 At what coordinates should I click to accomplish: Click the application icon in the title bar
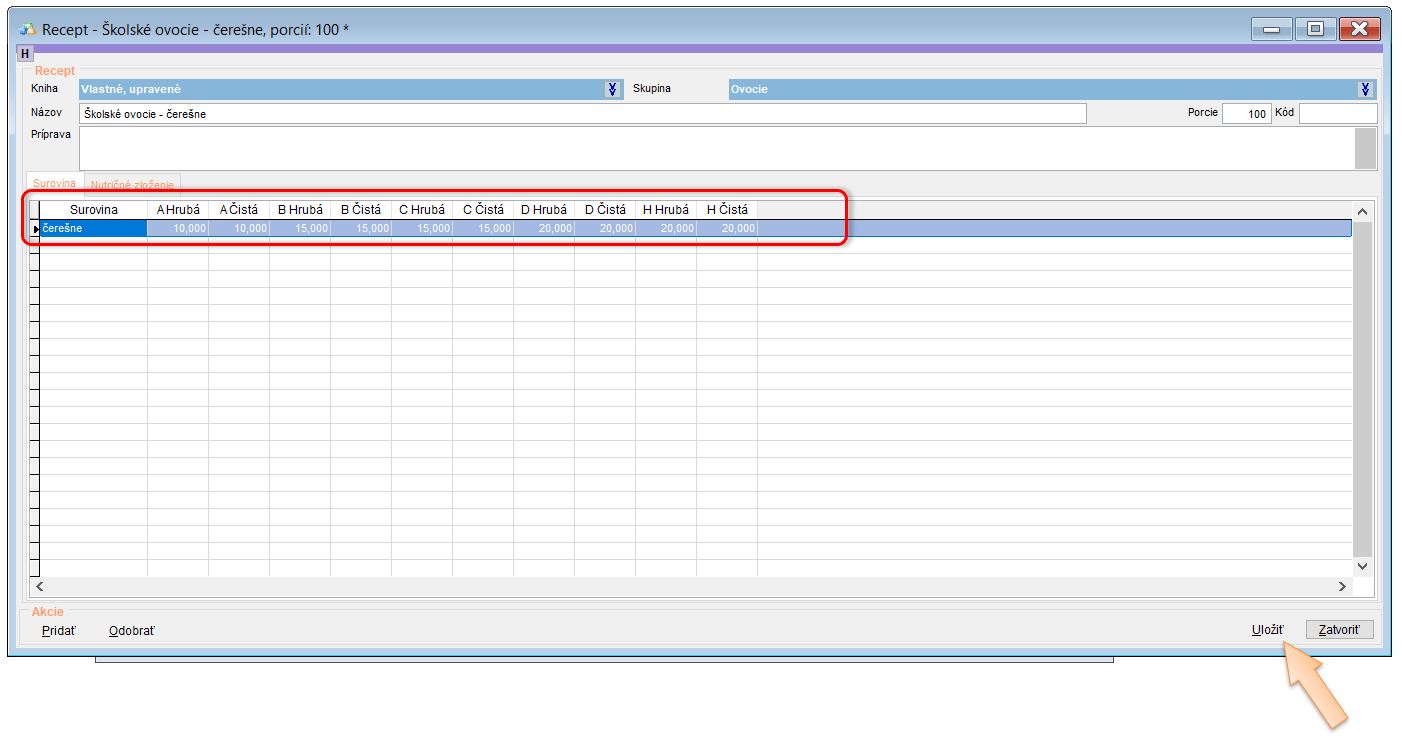point(28,29)
